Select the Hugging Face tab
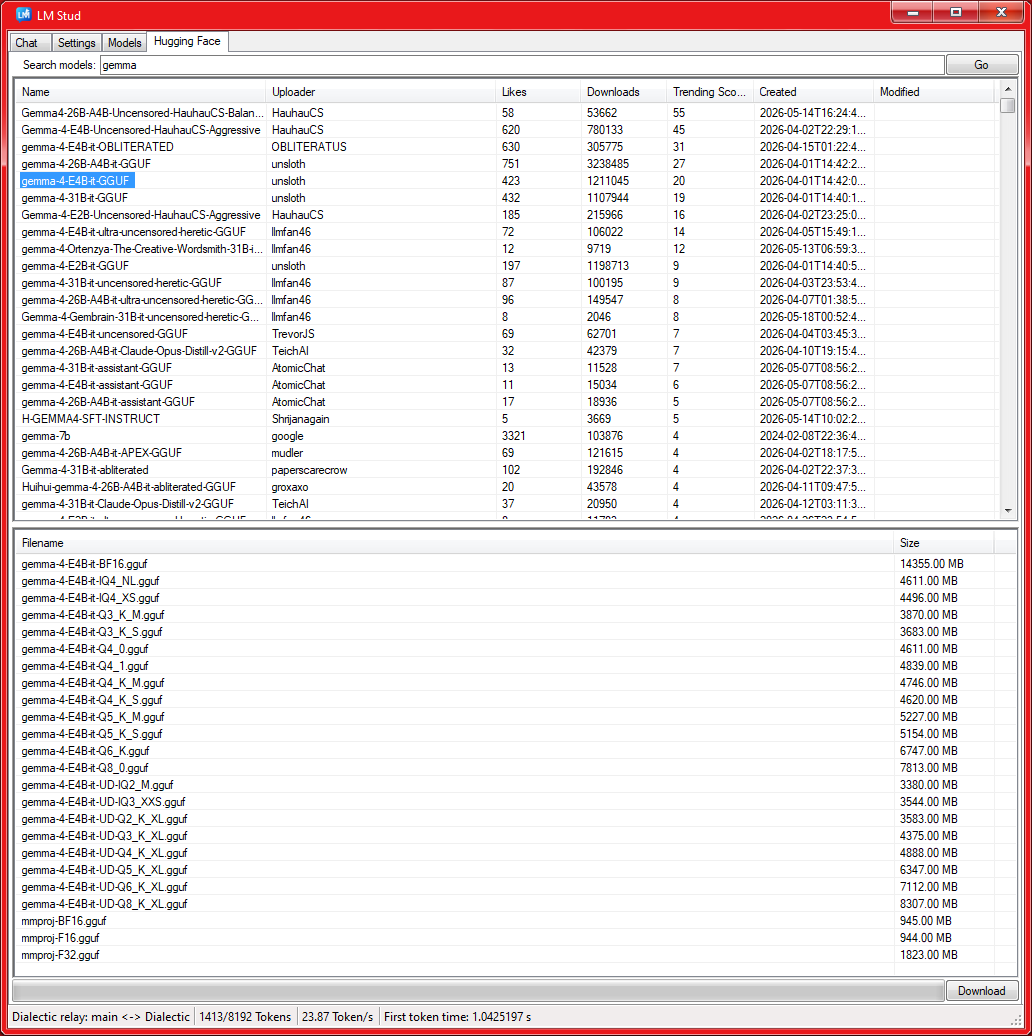Viewport: 1032px width, 1036px height. pyautogui.click(x=188, y=41)
